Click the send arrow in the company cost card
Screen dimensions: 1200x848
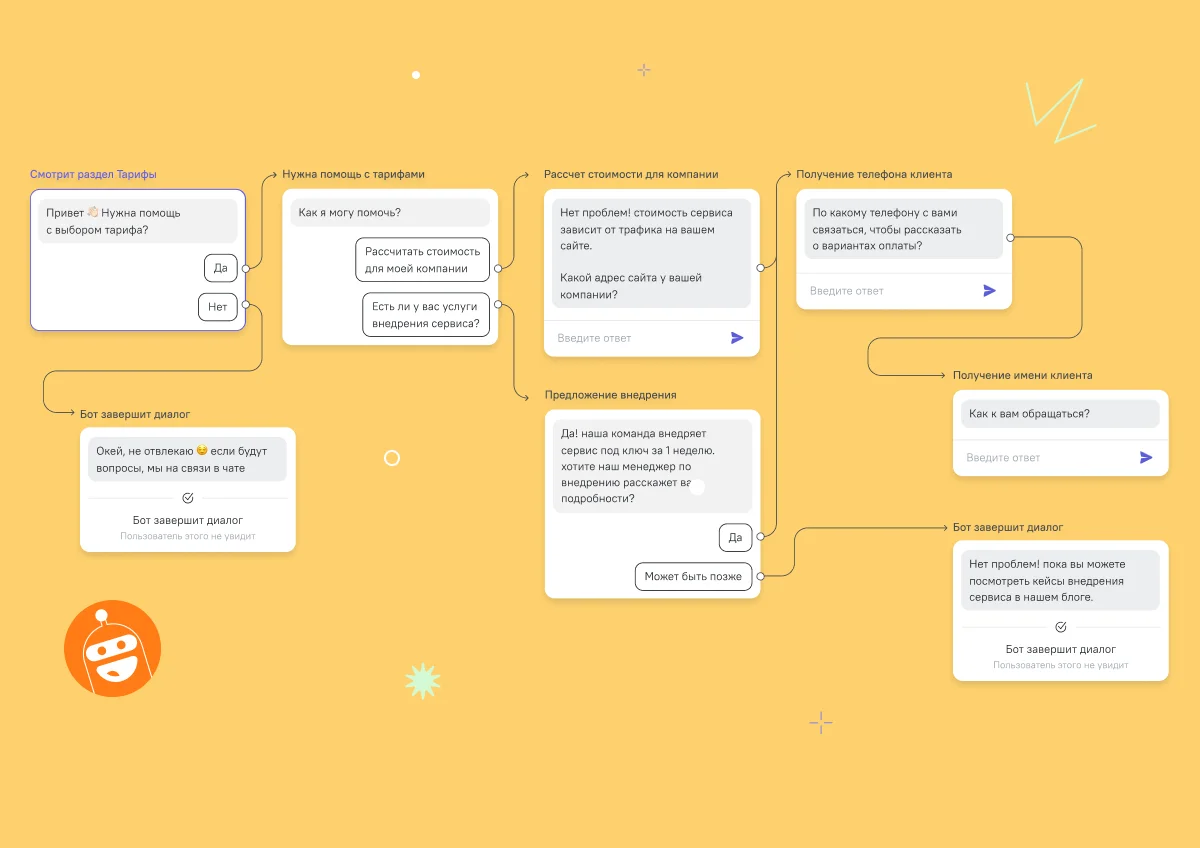click(737, 338)
